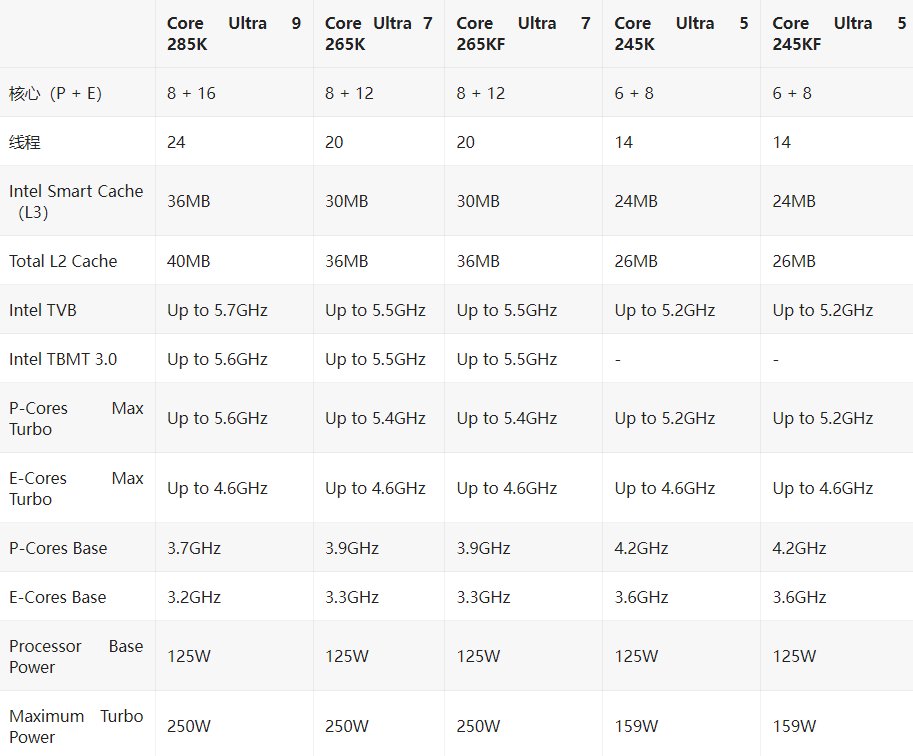Click the Total L2 Cache row label
Screen dimensions: 913x756
click(63, 261)
